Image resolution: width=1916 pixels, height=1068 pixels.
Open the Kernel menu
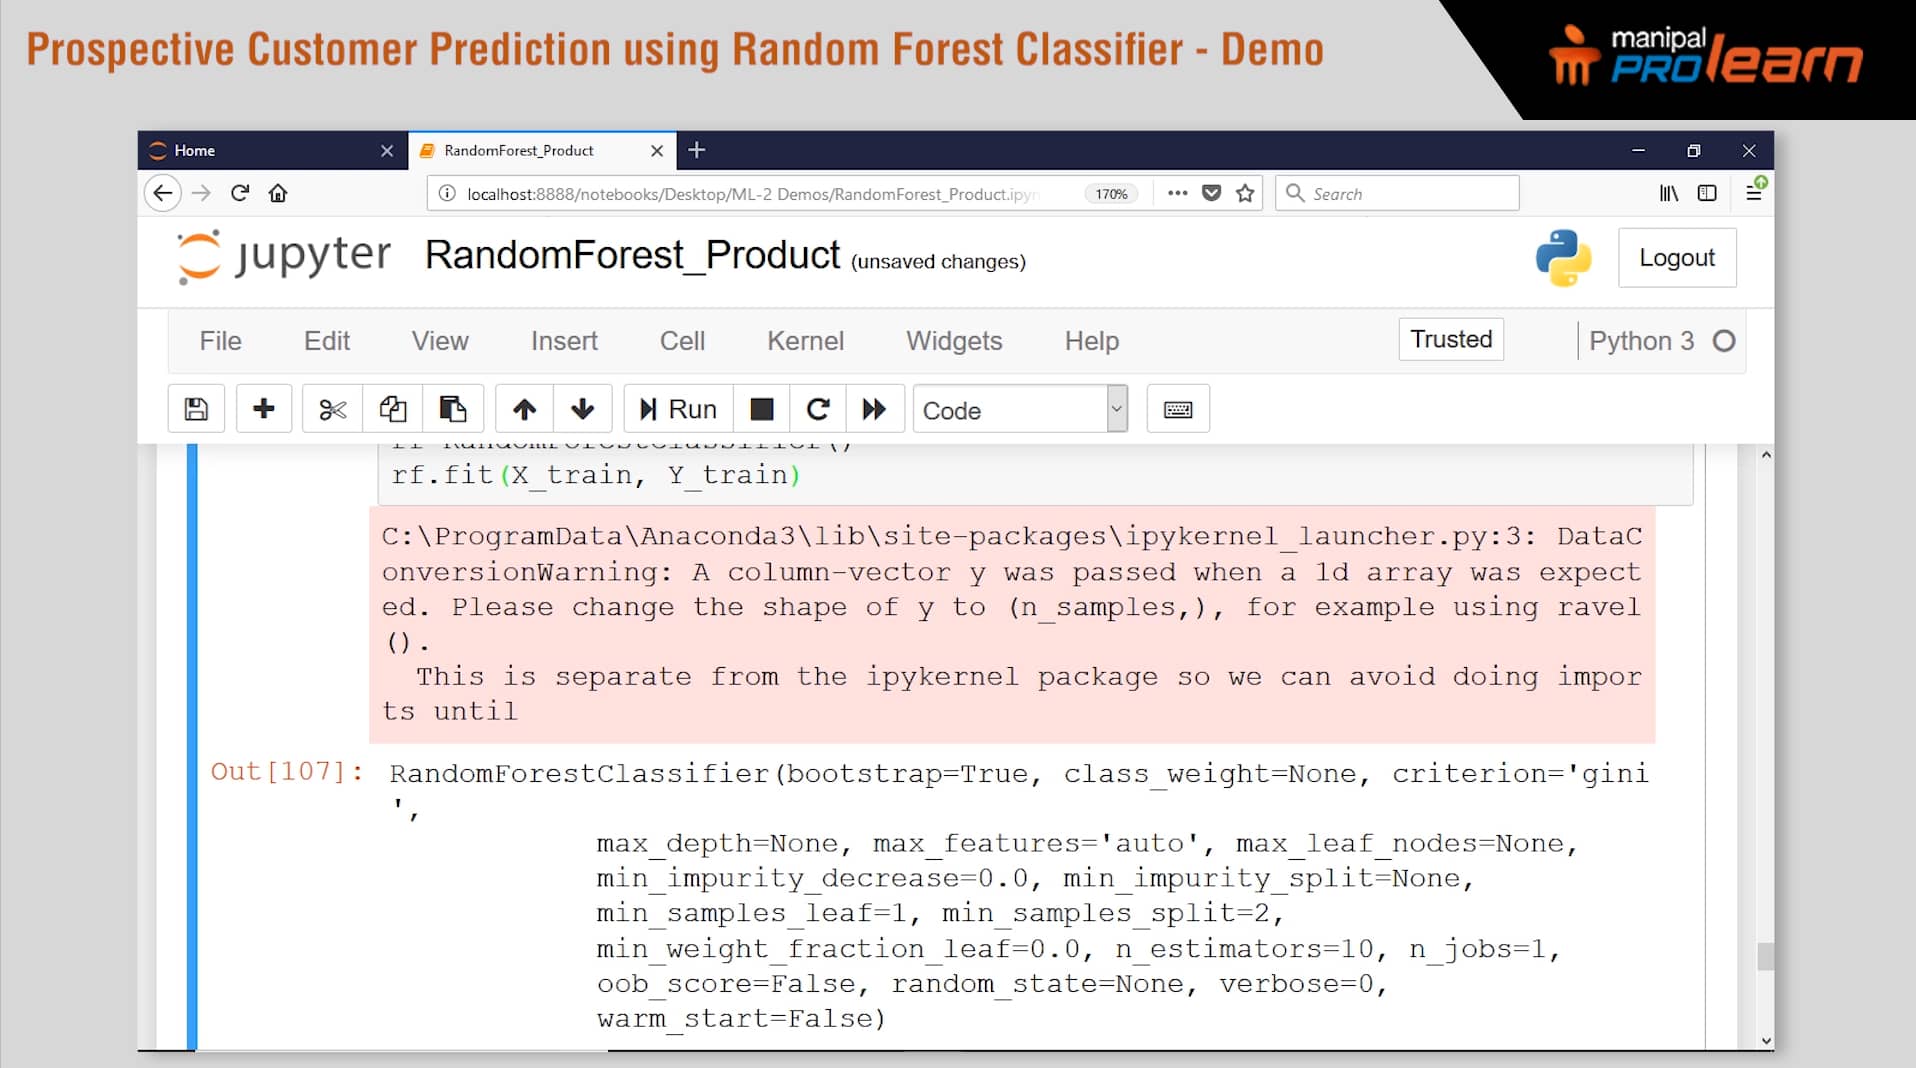(805, 341)
